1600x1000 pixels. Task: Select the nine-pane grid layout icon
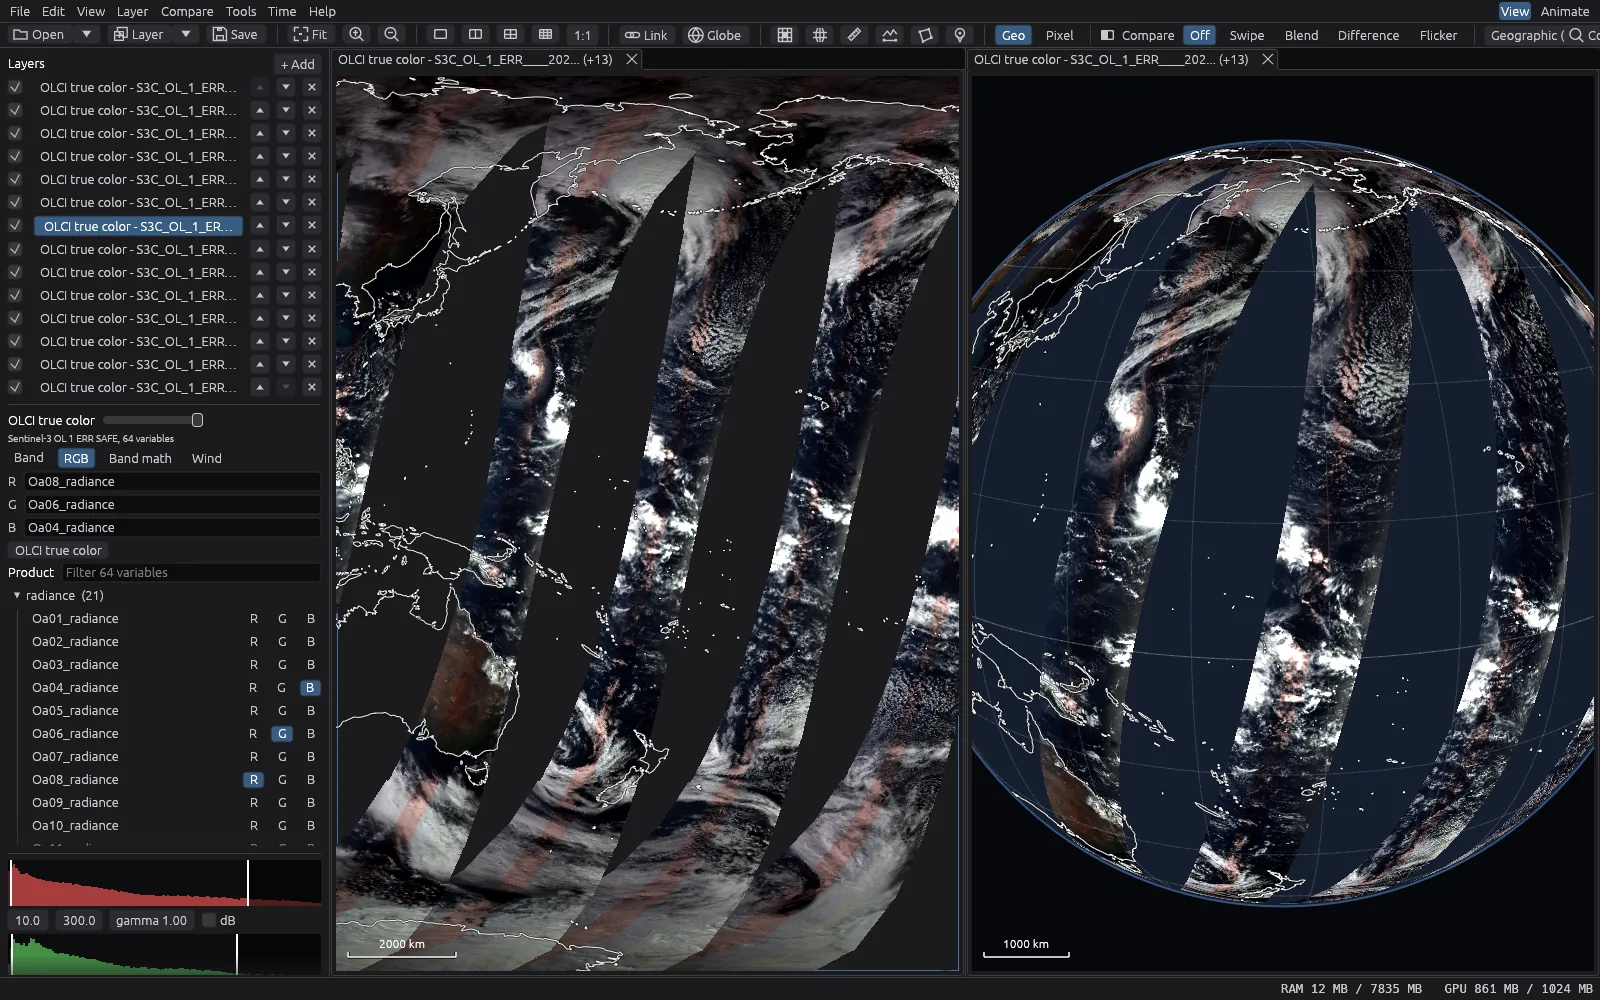pos(545,35)
